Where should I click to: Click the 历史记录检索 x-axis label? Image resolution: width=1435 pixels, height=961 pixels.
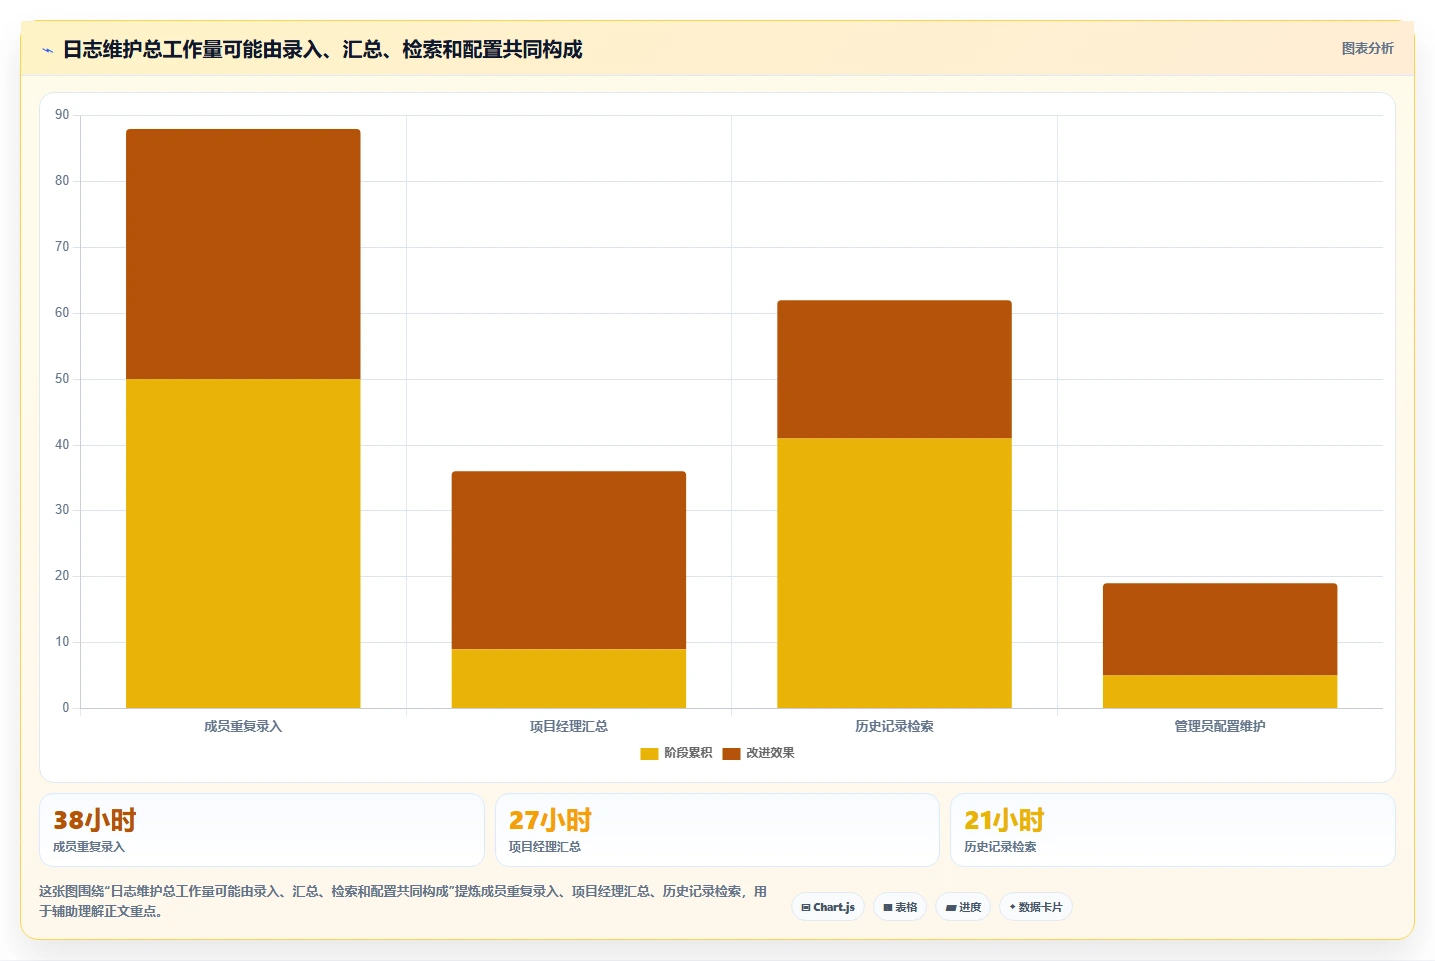coord(894,726)
